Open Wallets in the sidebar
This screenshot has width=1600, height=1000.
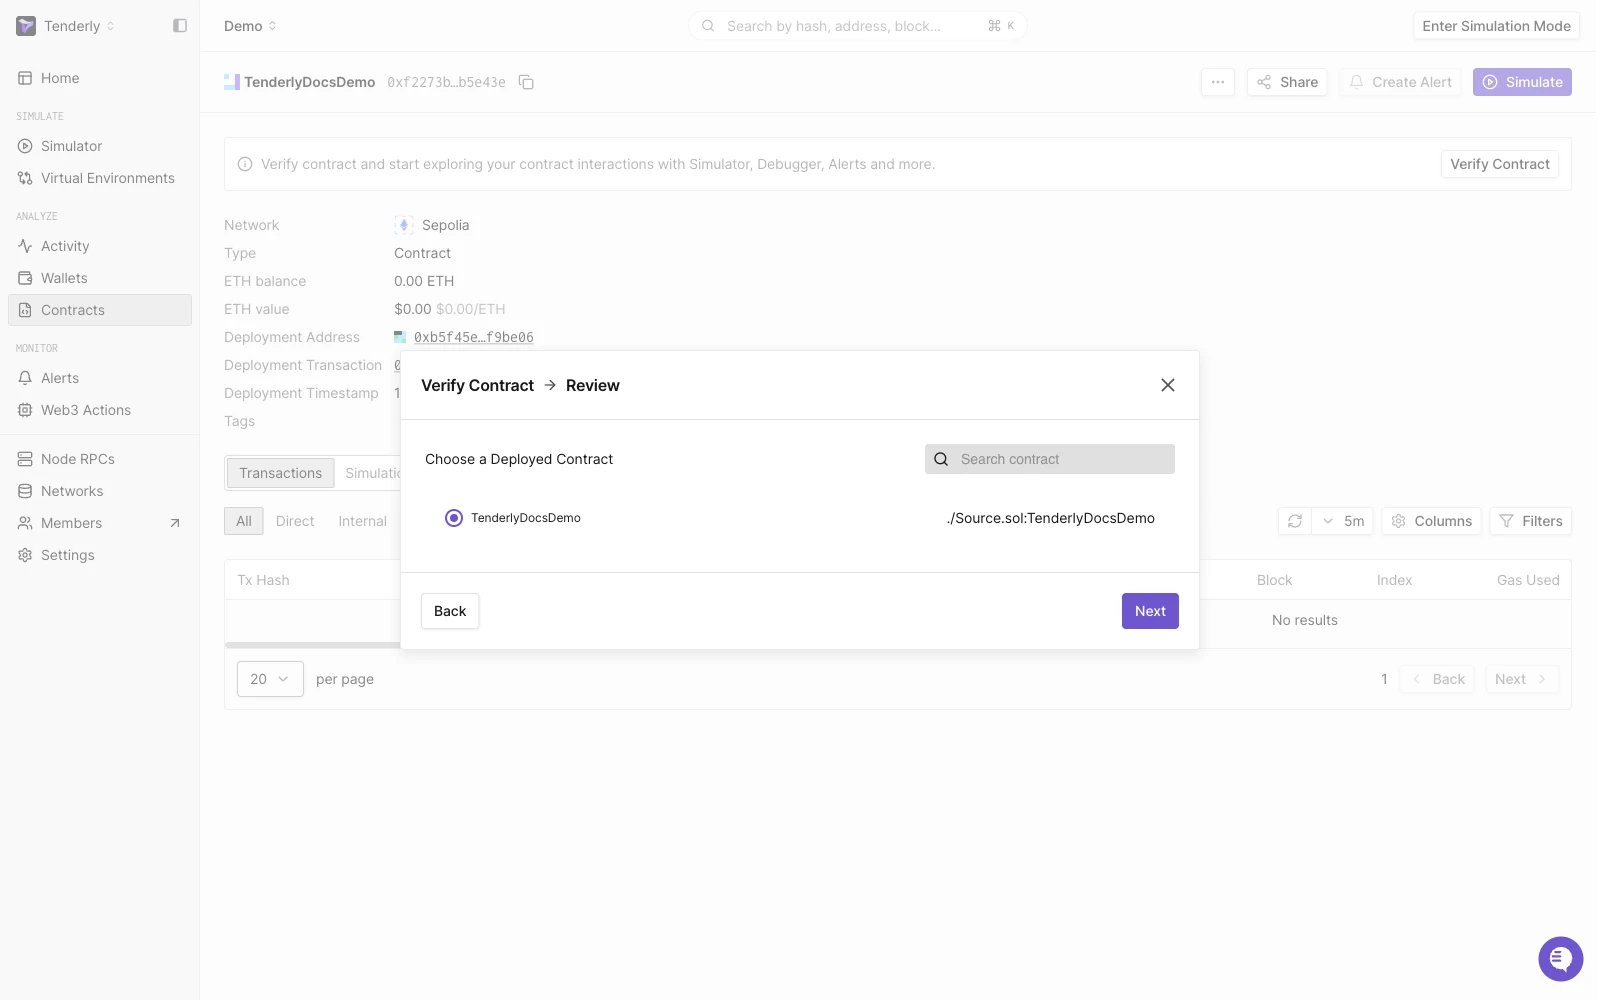[100, 278]
